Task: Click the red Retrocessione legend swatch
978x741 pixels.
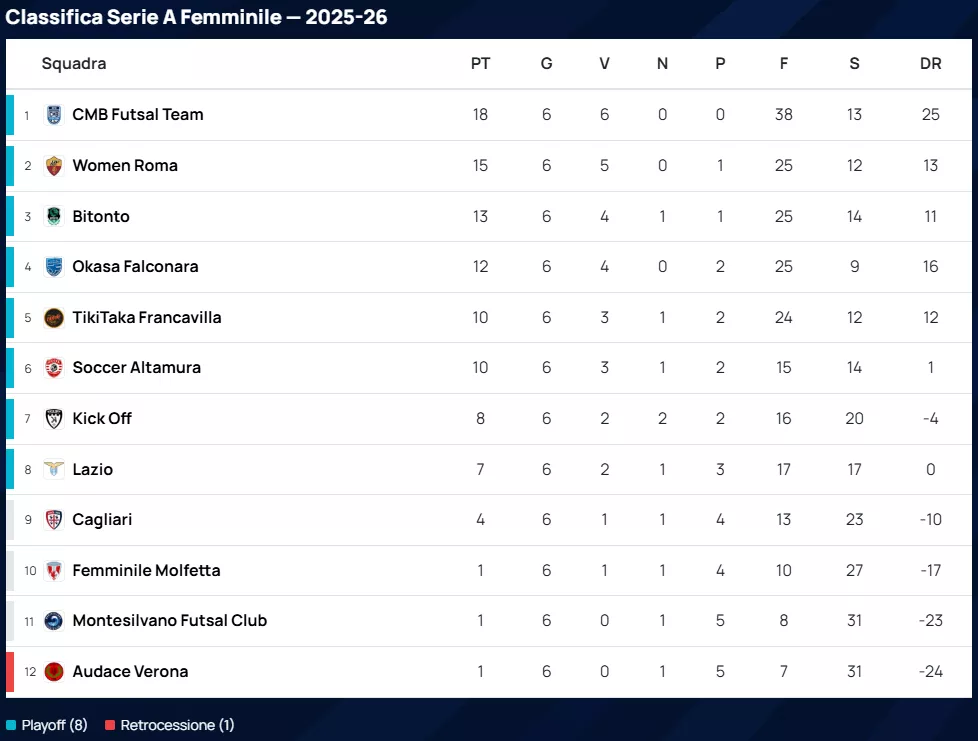Action: 111,725
